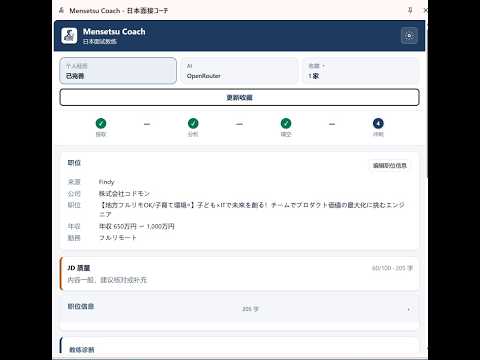Image resolution: width=480 pixels, height=360 pixels.
Task: Click the JD 质量 score card
Action: pyautogui.click(x=239, y=274)
